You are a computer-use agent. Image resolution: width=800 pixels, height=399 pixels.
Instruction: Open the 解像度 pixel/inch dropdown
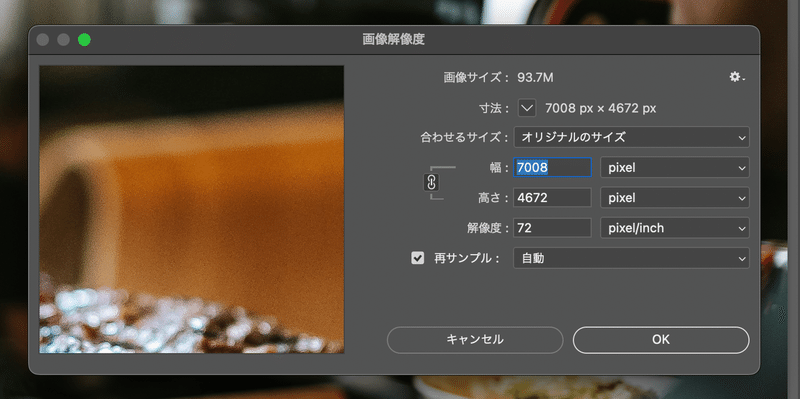(674, 228)
